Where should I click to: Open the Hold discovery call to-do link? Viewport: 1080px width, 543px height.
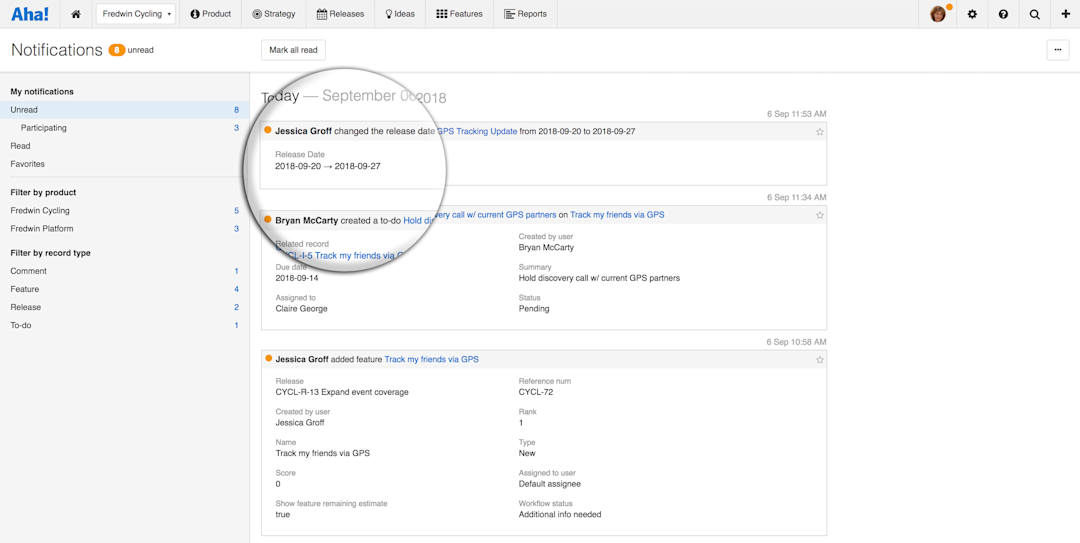tap(479, 215)
